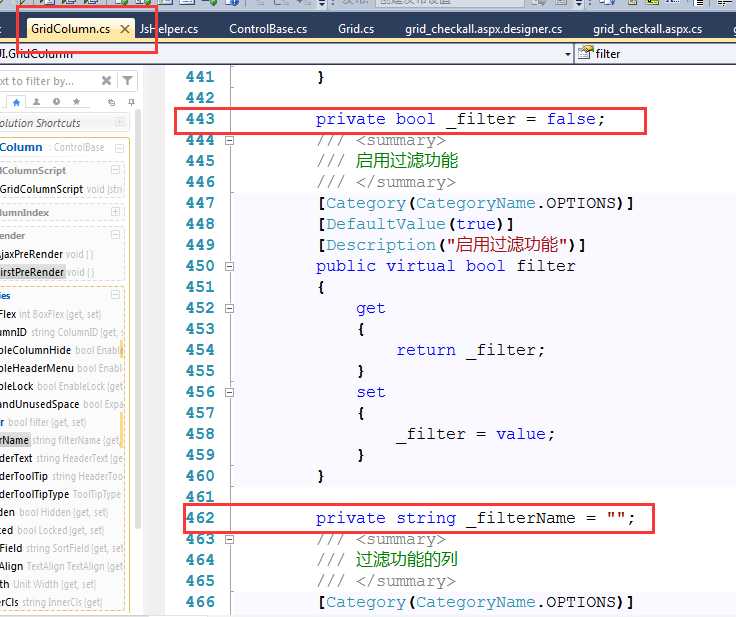Collapse the get accessor at line 452
This screenshot has width=736, height=617.
tap(229, 308)
